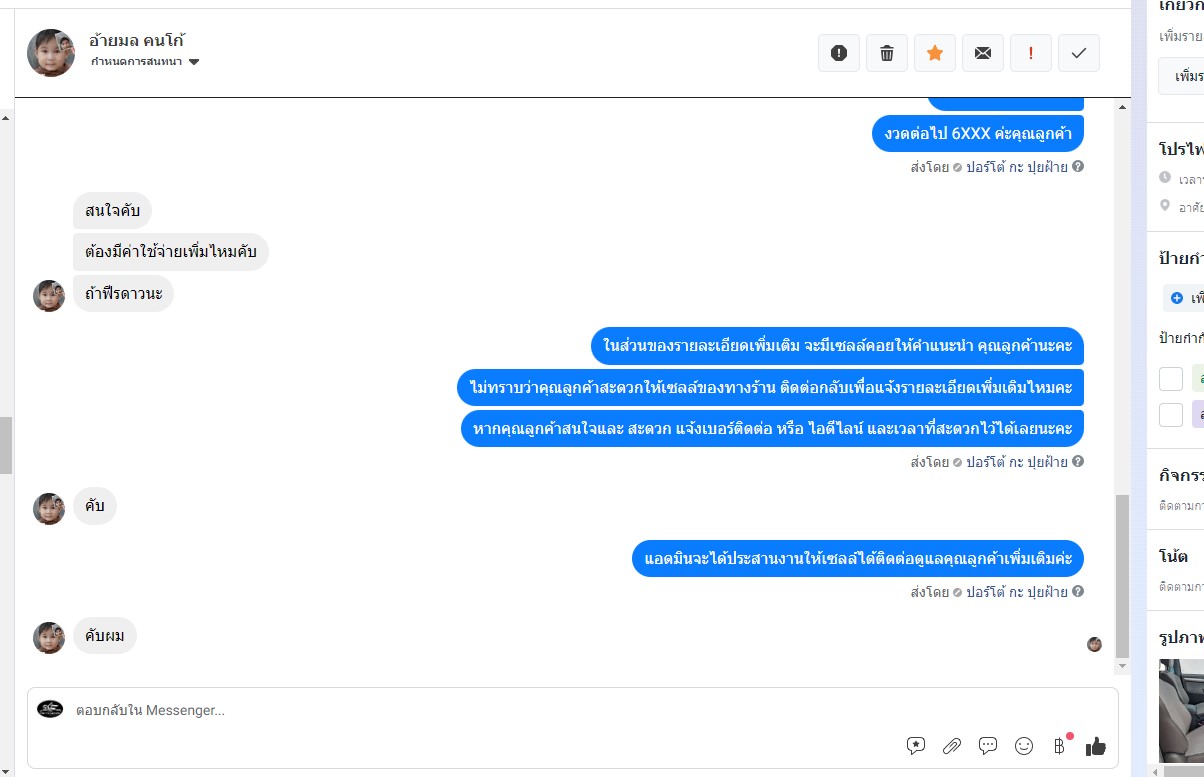The image size is (1204, 777).
Task: Check the first label checkbox
Action: click(1171, 380)
